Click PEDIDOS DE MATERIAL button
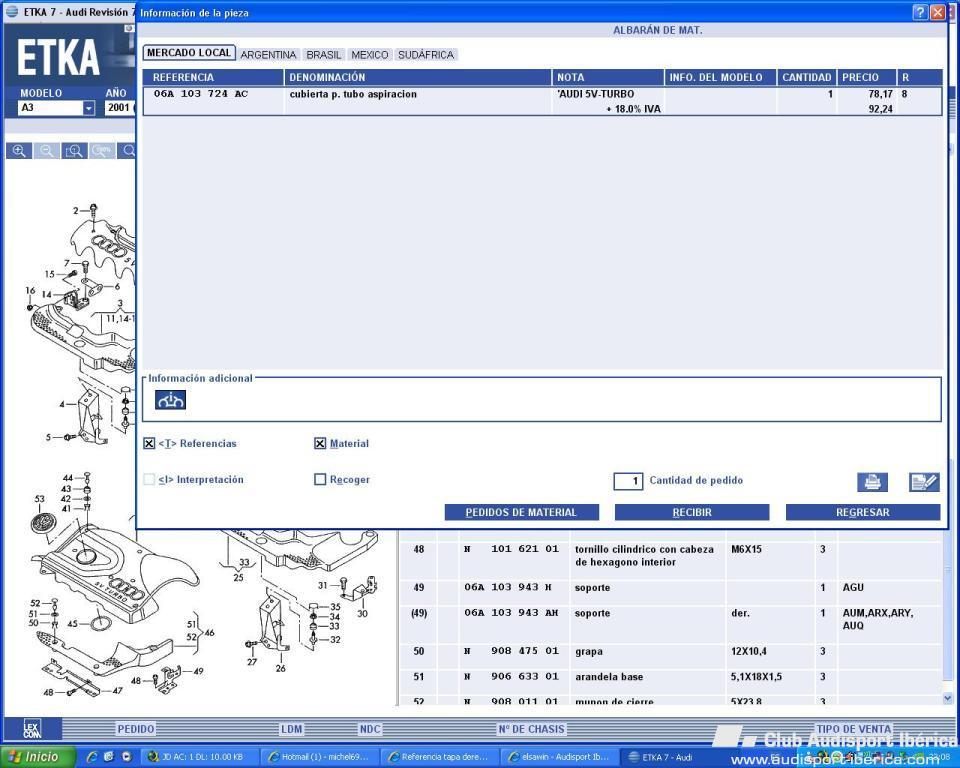The image size is (960, 768). point(522,513)
